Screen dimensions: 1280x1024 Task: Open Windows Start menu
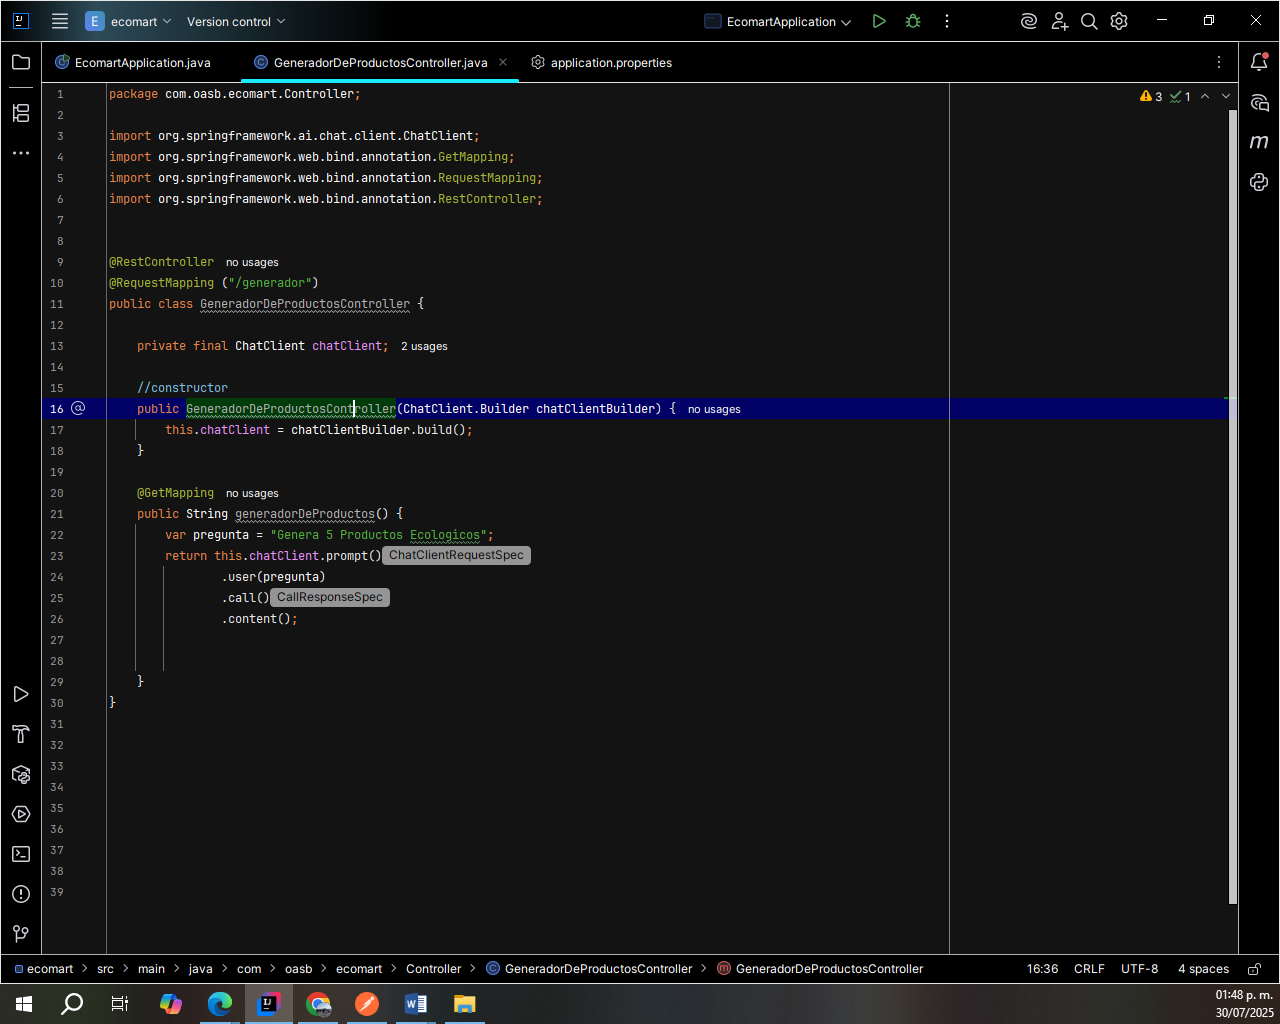point(24,1004)
